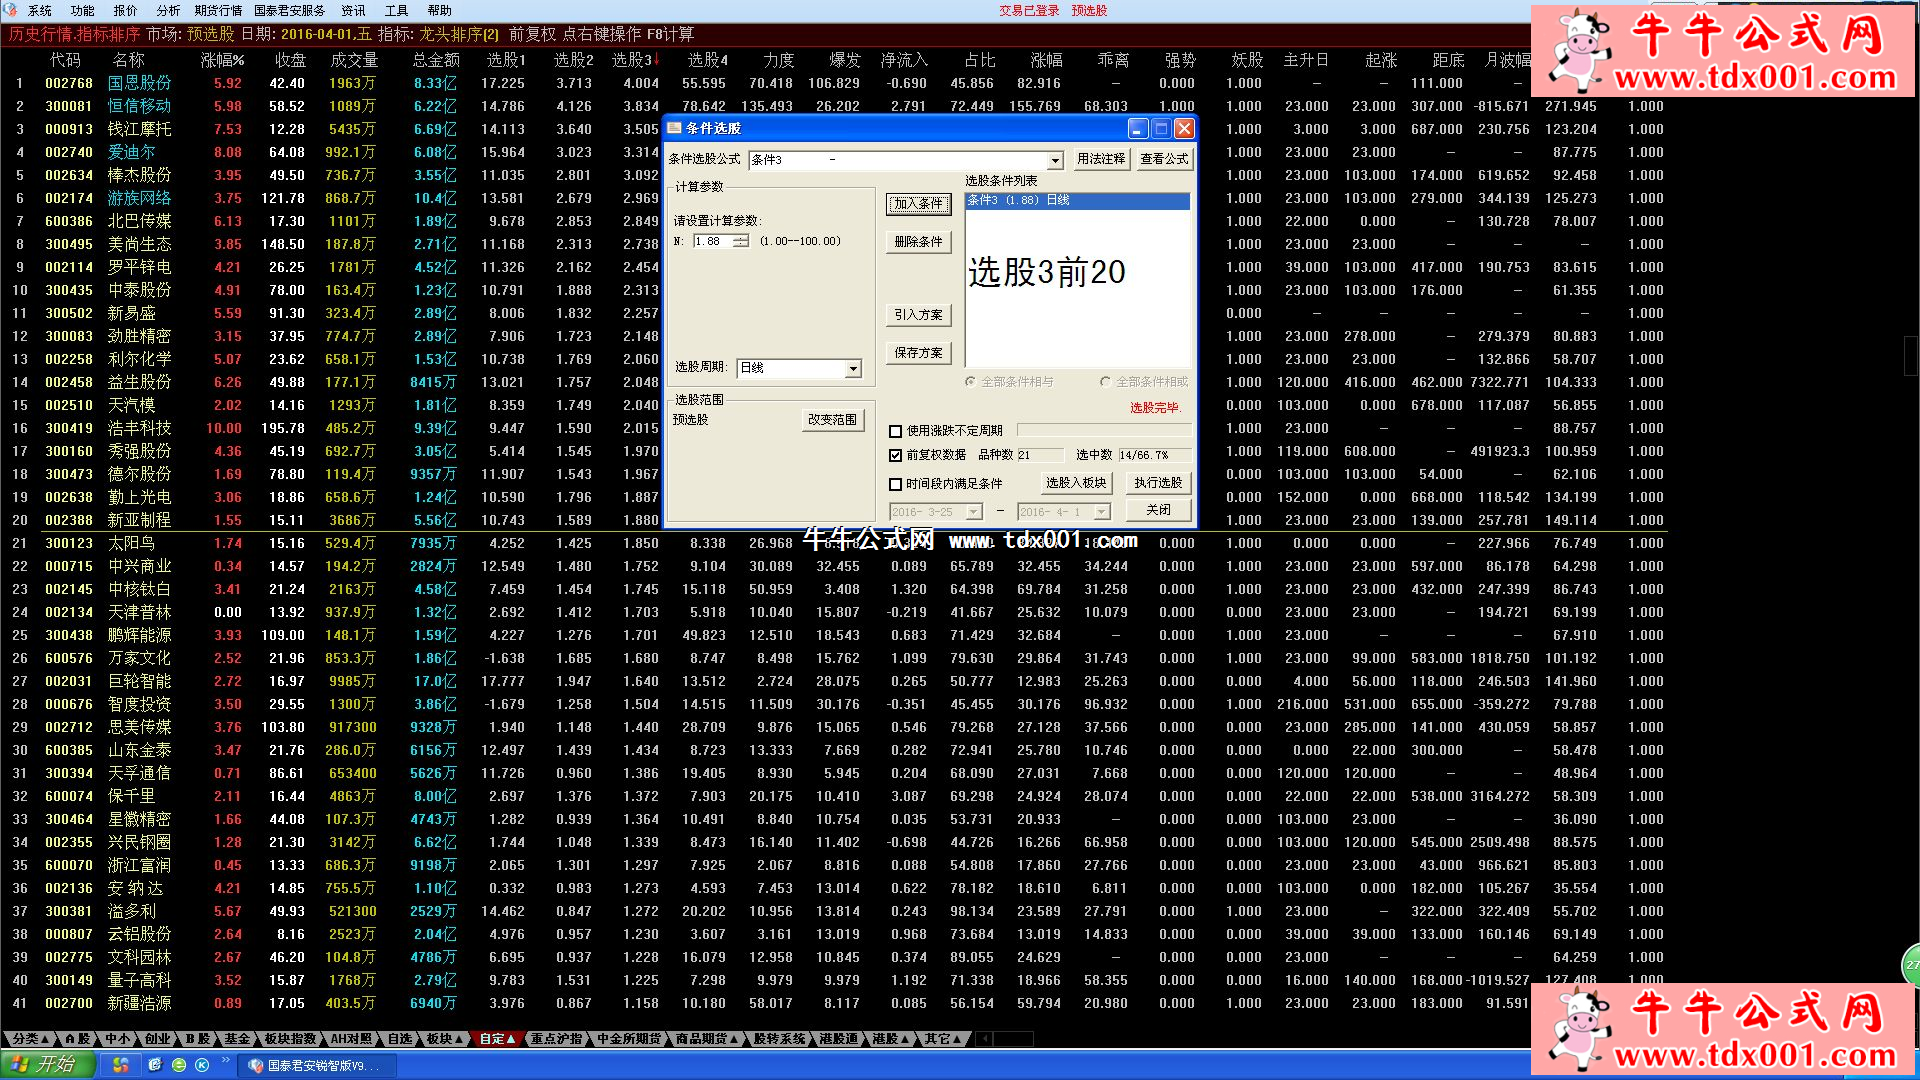Open the 系统 menu
1920x1080 pixels.
click(x=40, y=10)
